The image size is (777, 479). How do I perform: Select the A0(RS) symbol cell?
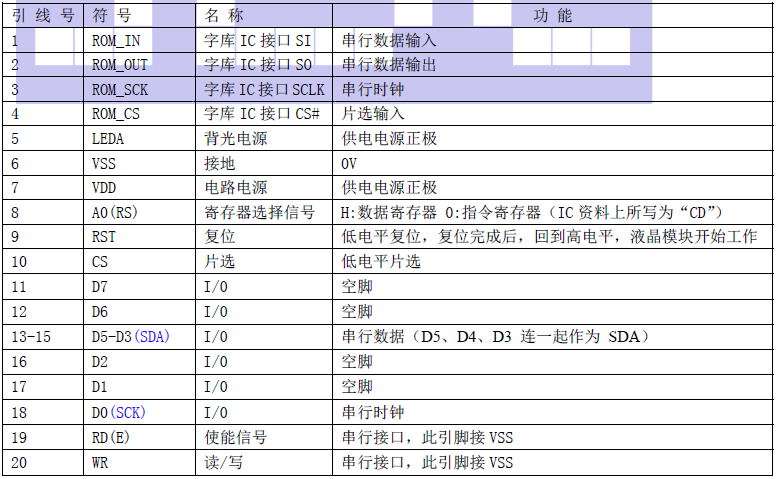117,212
